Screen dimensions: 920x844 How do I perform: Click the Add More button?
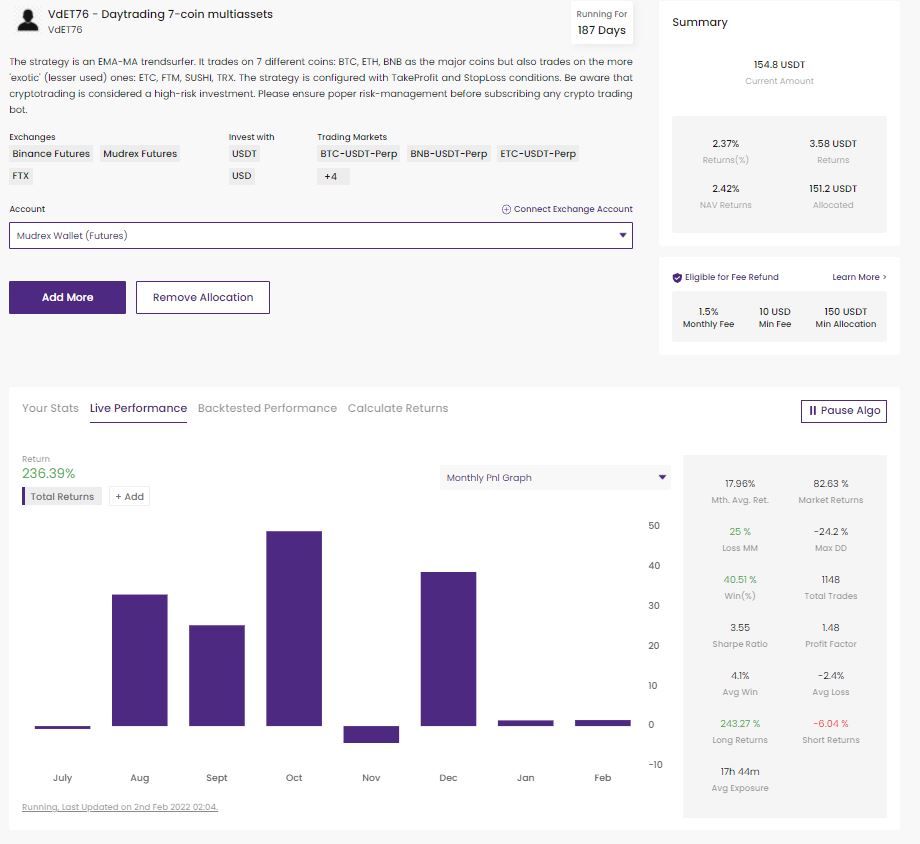point(67,298)
